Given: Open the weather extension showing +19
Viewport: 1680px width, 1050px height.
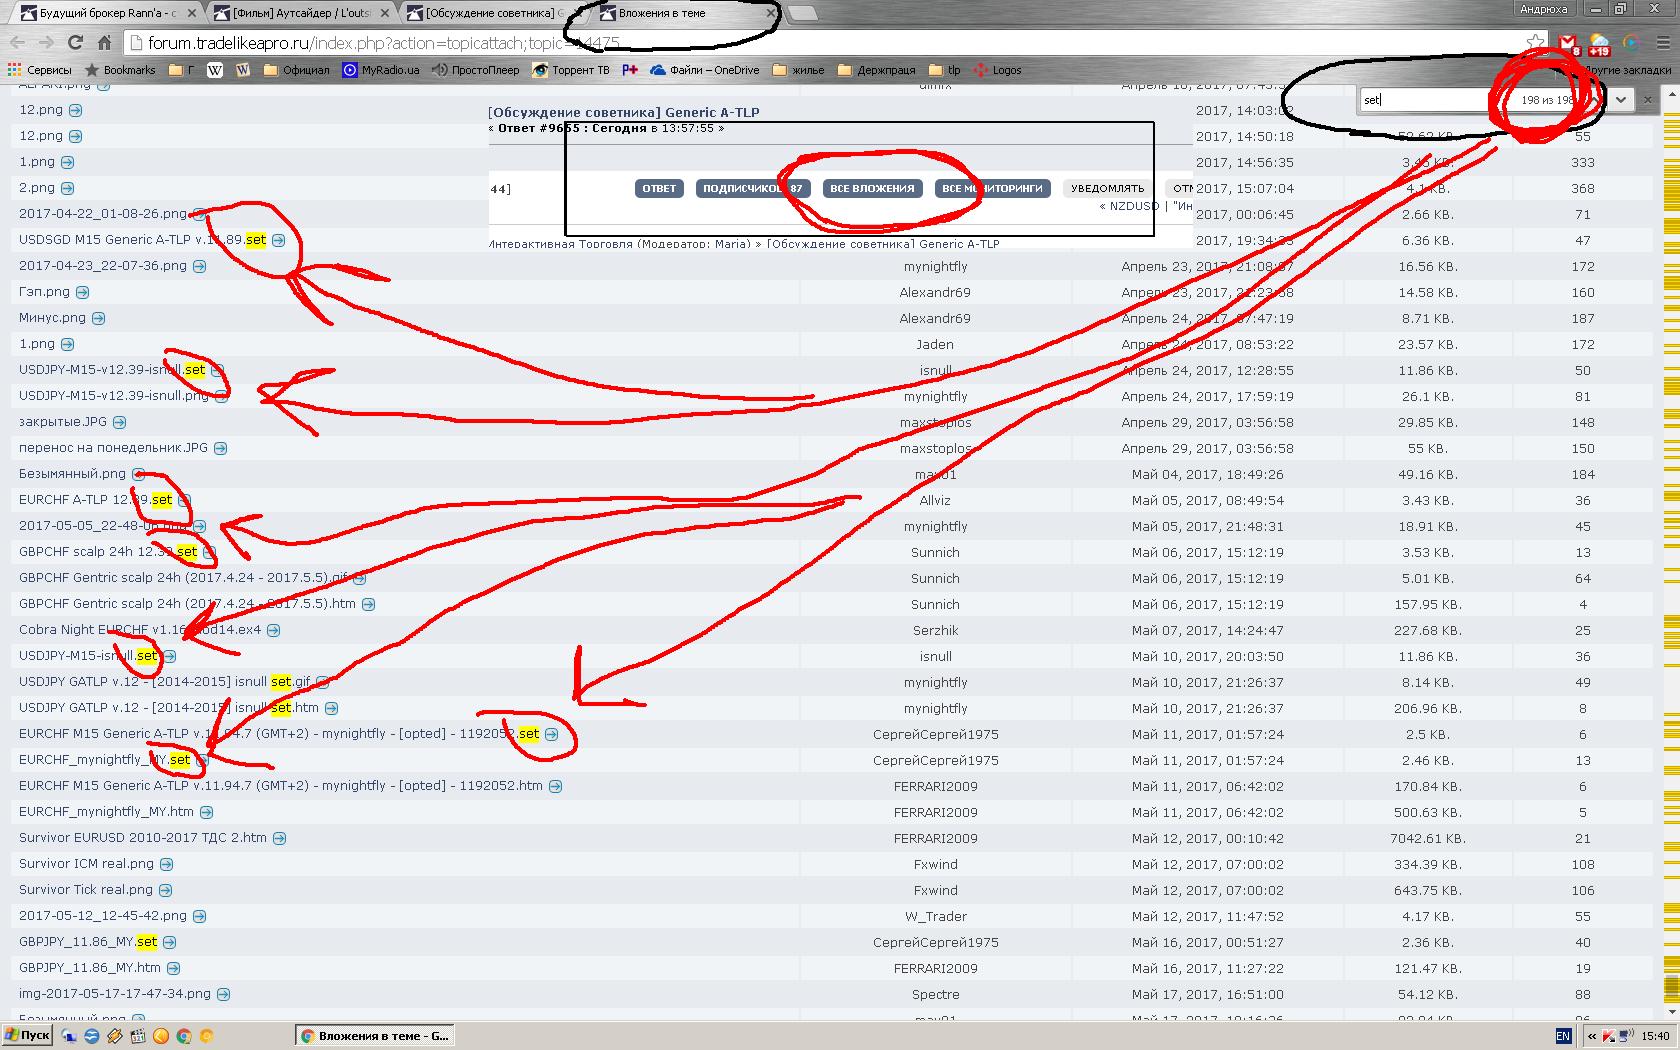Looking at the screenshot, I should pyautogui.click(x=1599, y=44).
